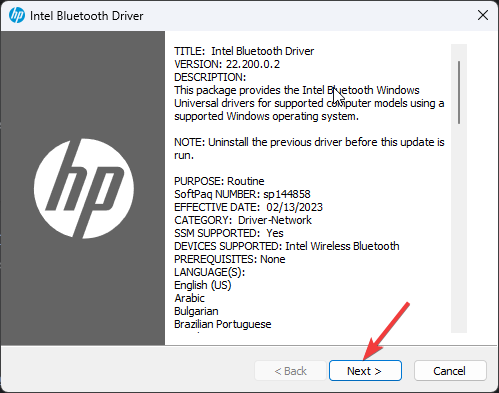Select the "VERSION: 22.200.0.2" line
Viewport: 499px width, 393px height.
227,64
